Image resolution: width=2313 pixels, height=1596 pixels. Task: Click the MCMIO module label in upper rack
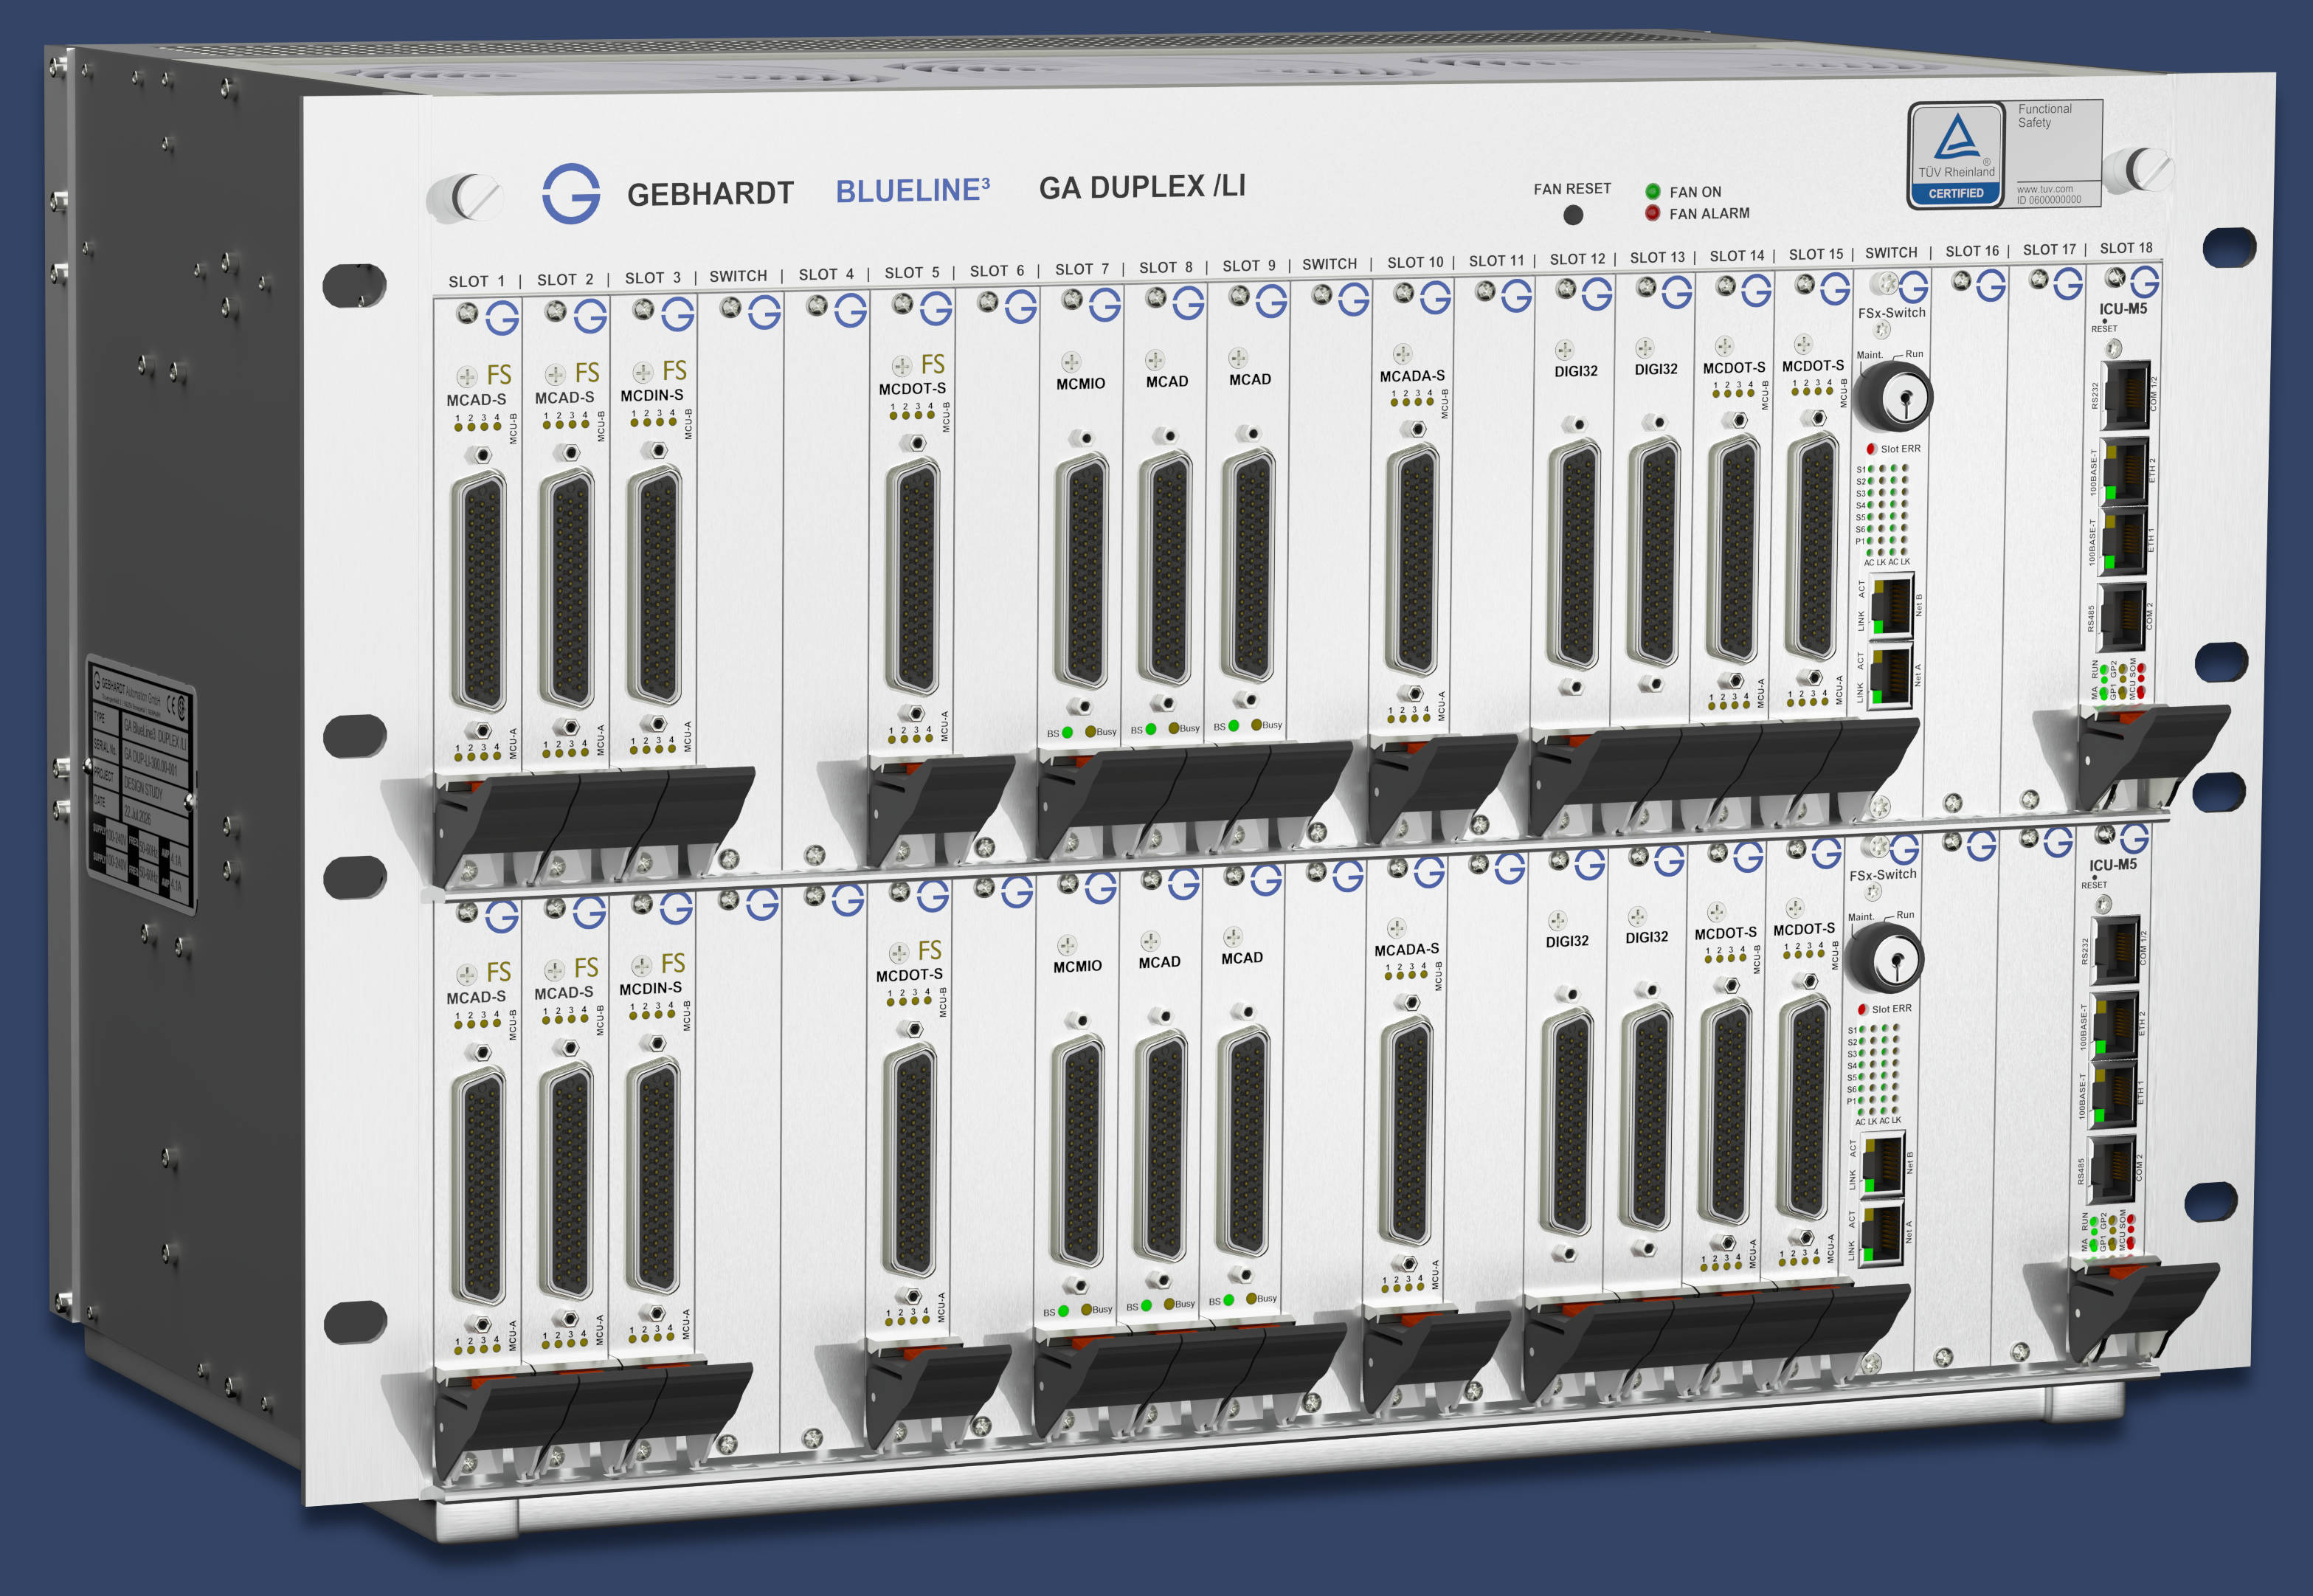[x=1081, y=384]
